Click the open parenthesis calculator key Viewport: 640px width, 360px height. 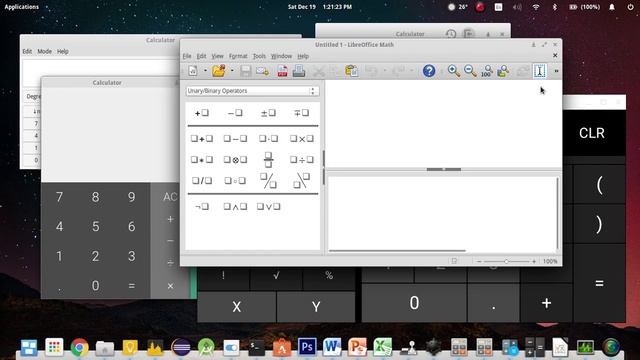(599, 185)
